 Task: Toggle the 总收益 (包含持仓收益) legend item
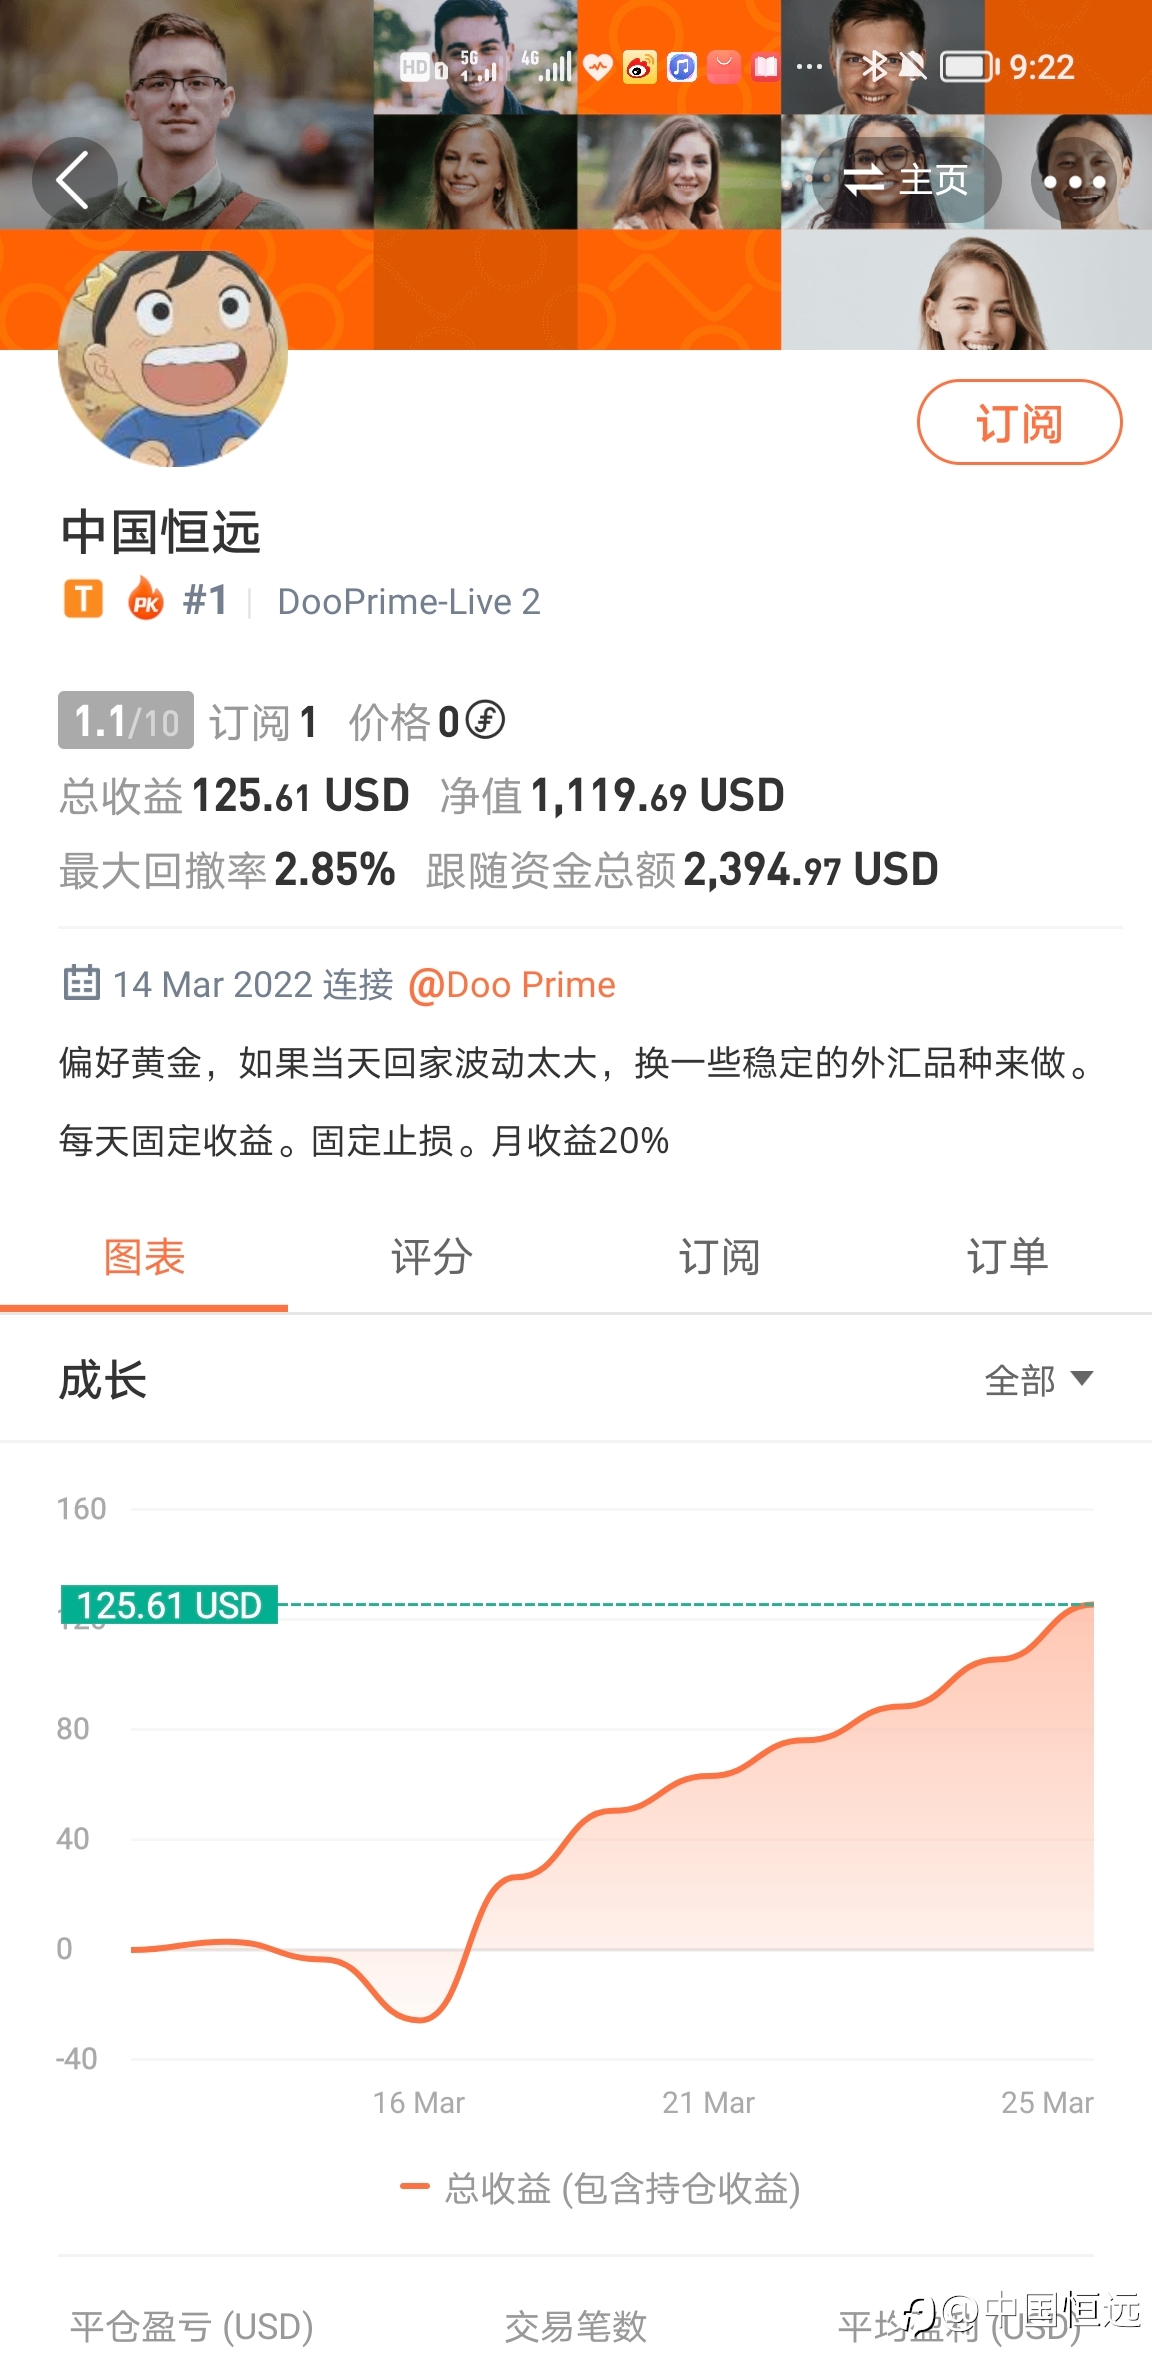tap(600, 2189)
